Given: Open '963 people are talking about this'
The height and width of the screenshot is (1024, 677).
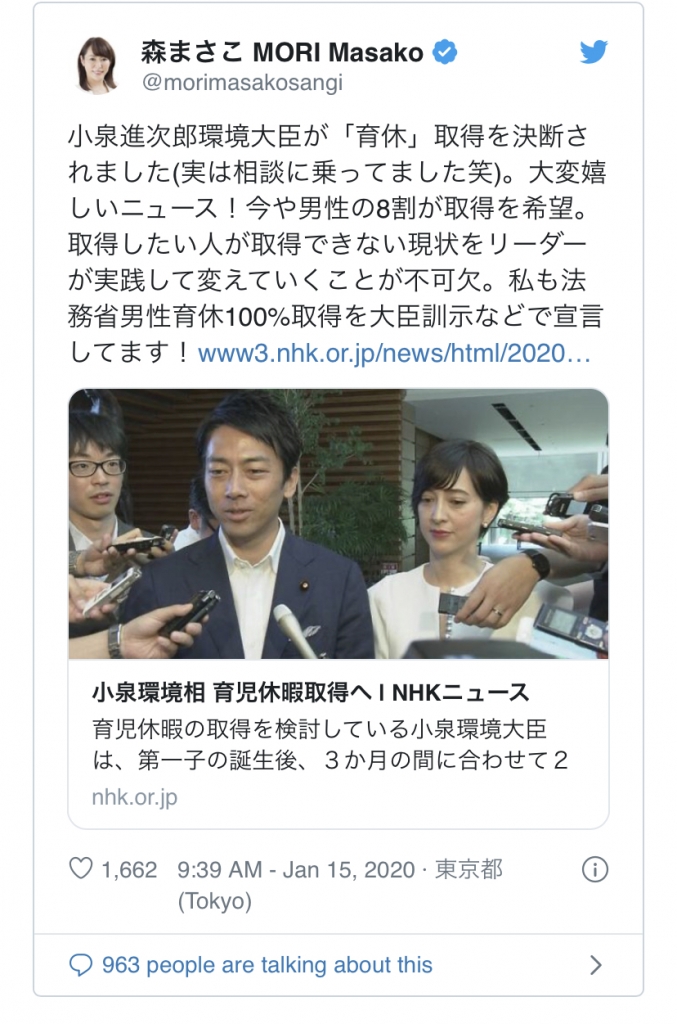Looking at the screenshot, I should [267, 965].
